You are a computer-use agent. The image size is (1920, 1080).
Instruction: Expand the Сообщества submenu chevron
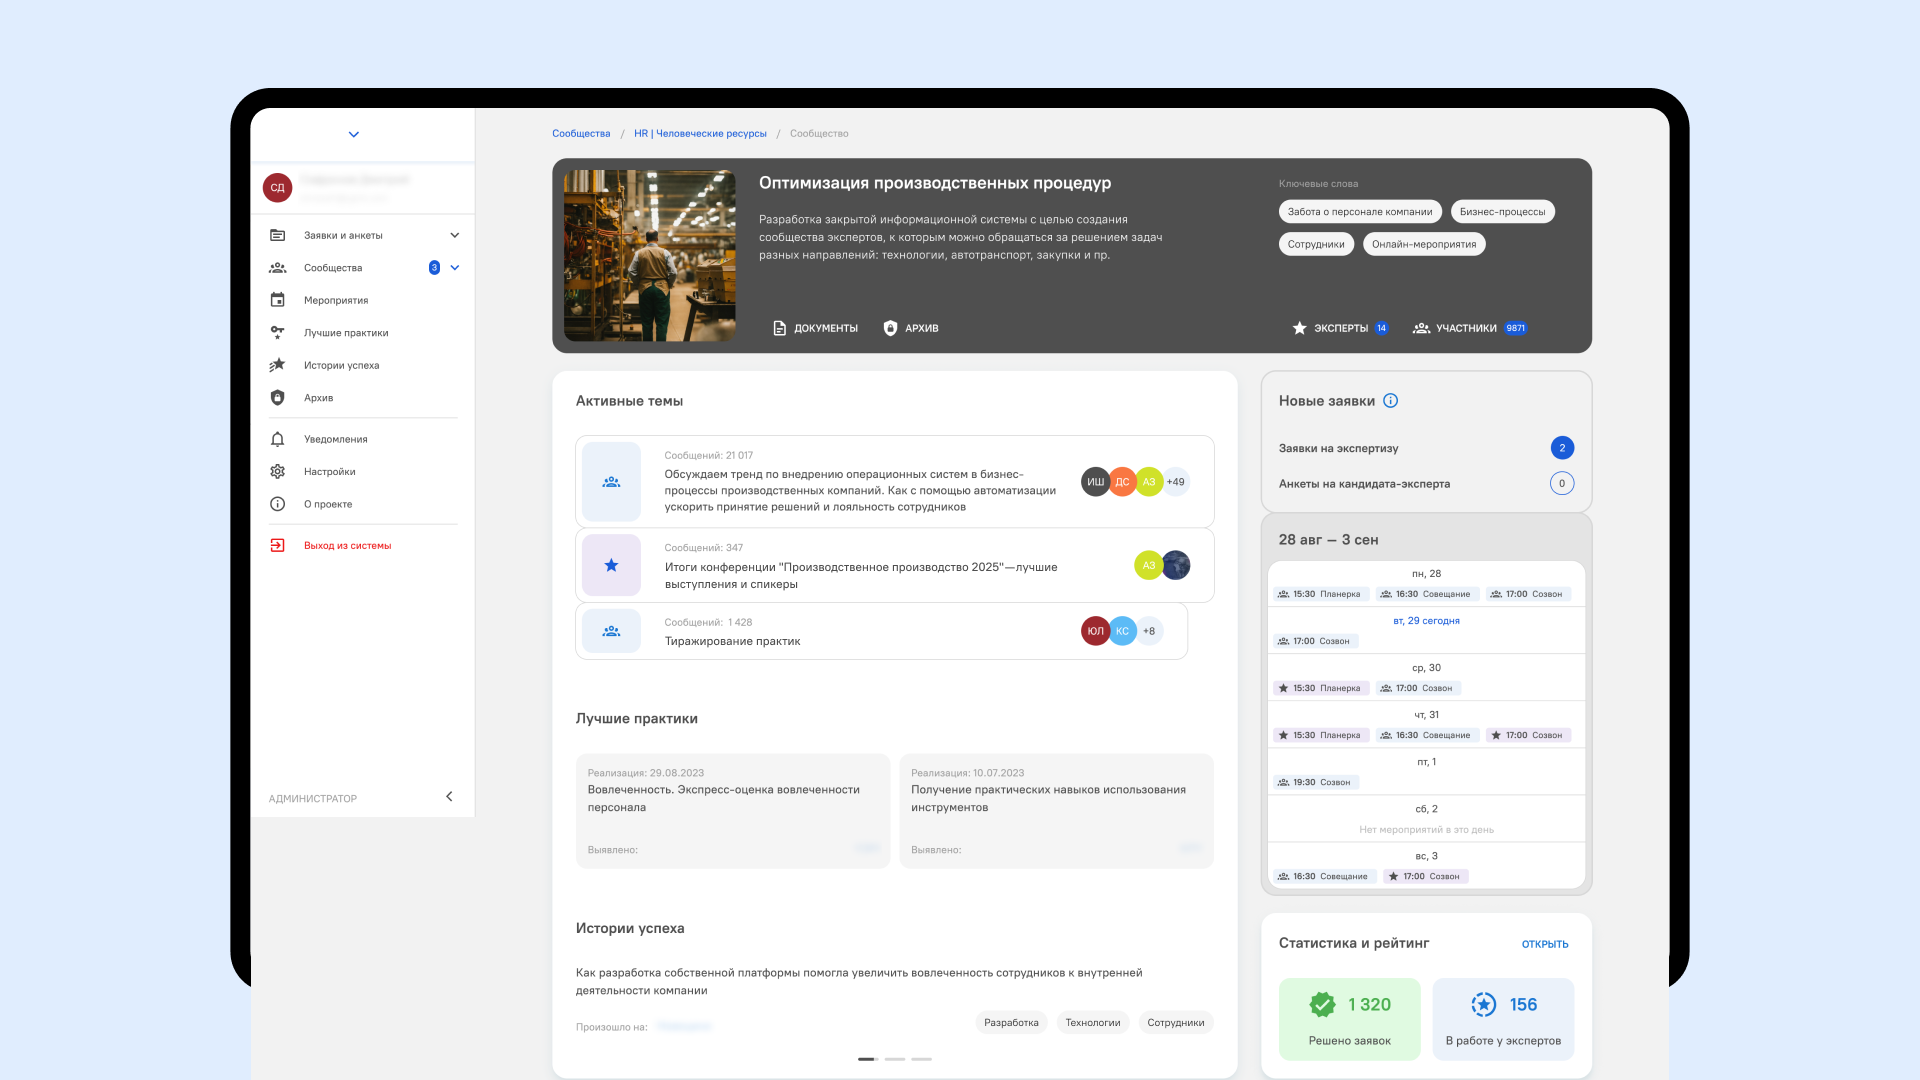[455, 268]
